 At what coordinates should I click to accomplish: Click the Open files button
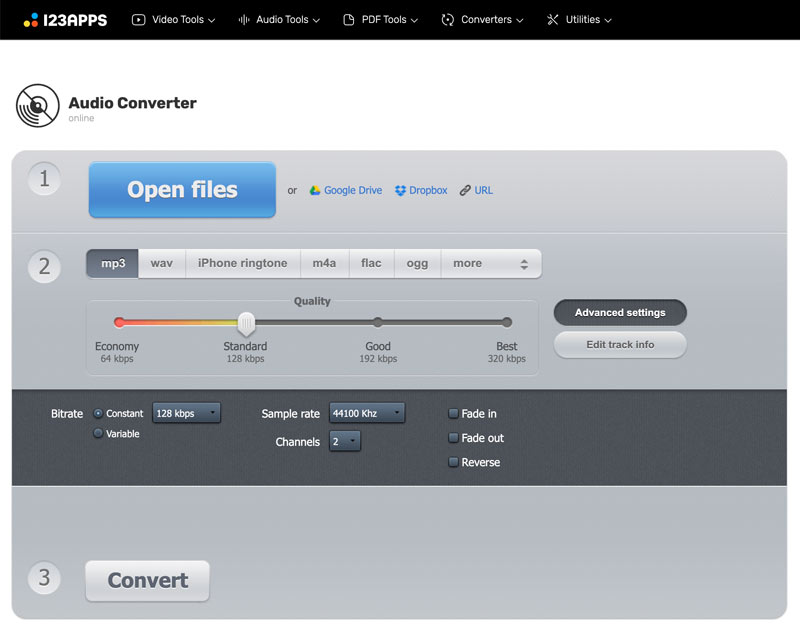point(182,190)
